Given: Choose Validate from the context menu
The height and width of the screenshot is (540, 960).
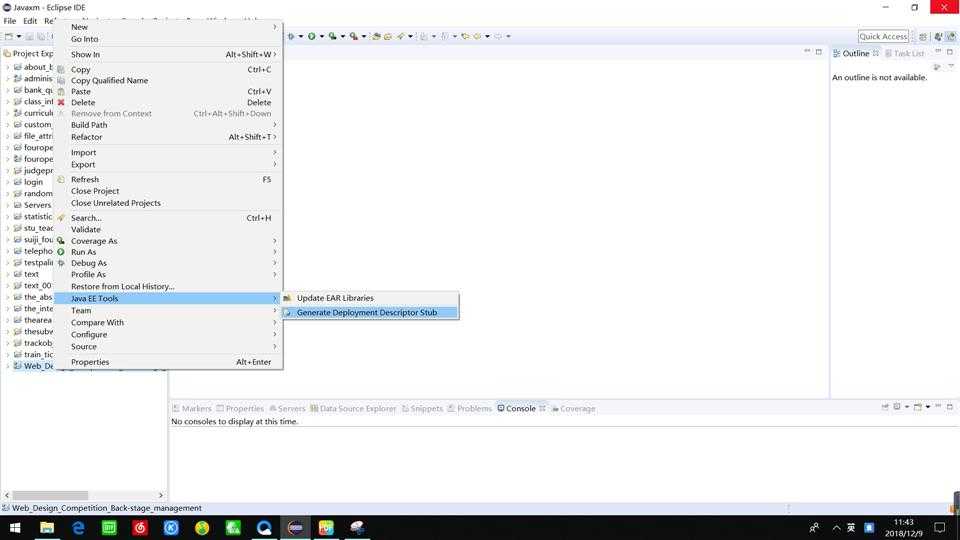Looking at the screenshot, I should [x=168, y=230].
